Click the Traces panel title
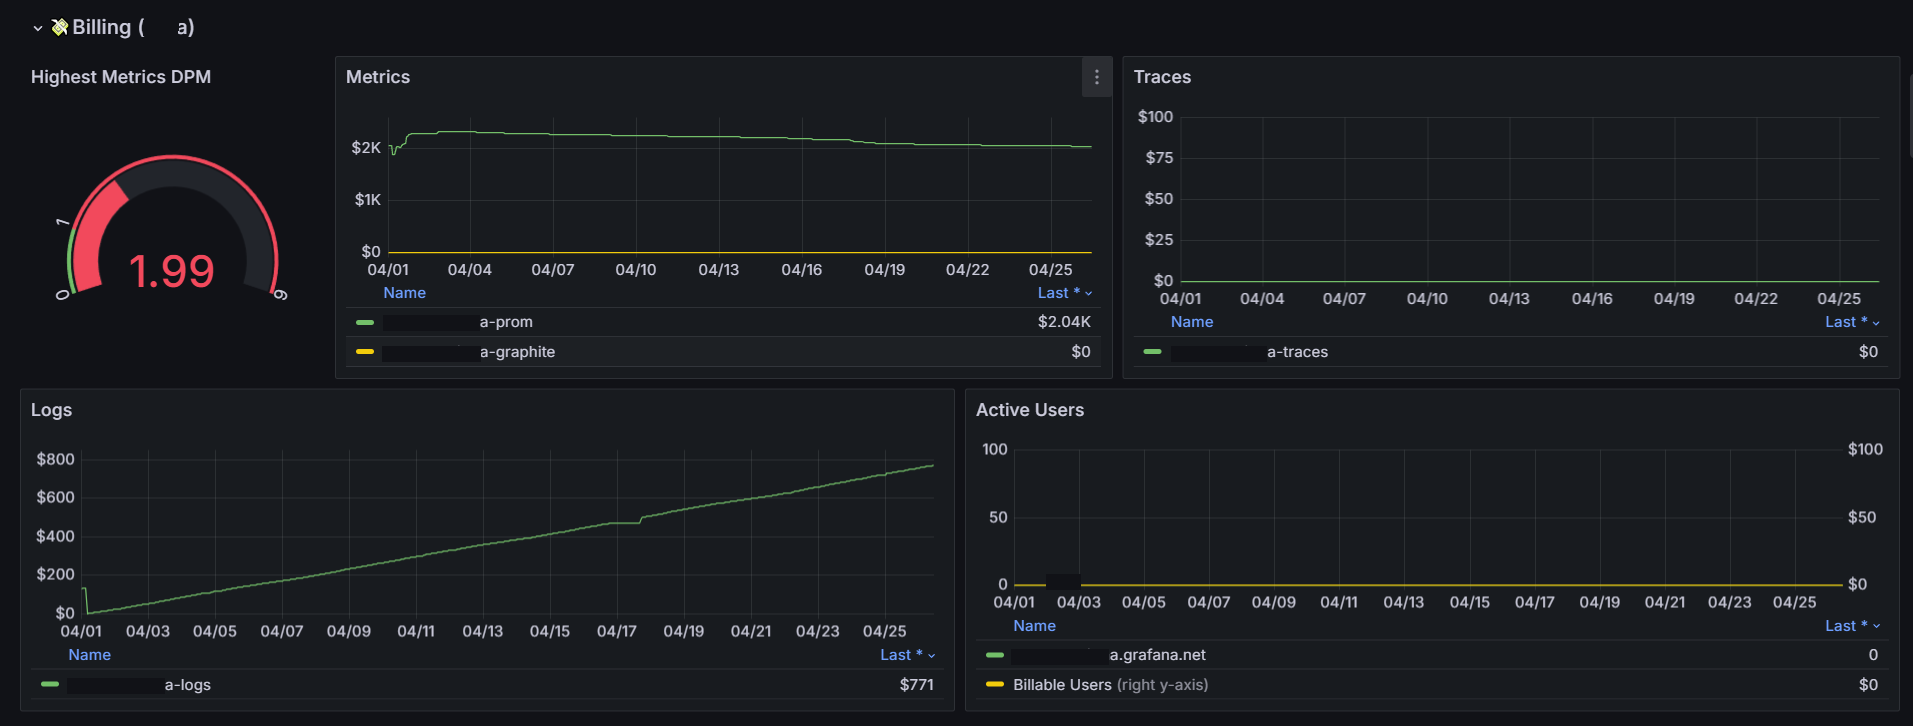1913x726 pixels. (1162, 77)
